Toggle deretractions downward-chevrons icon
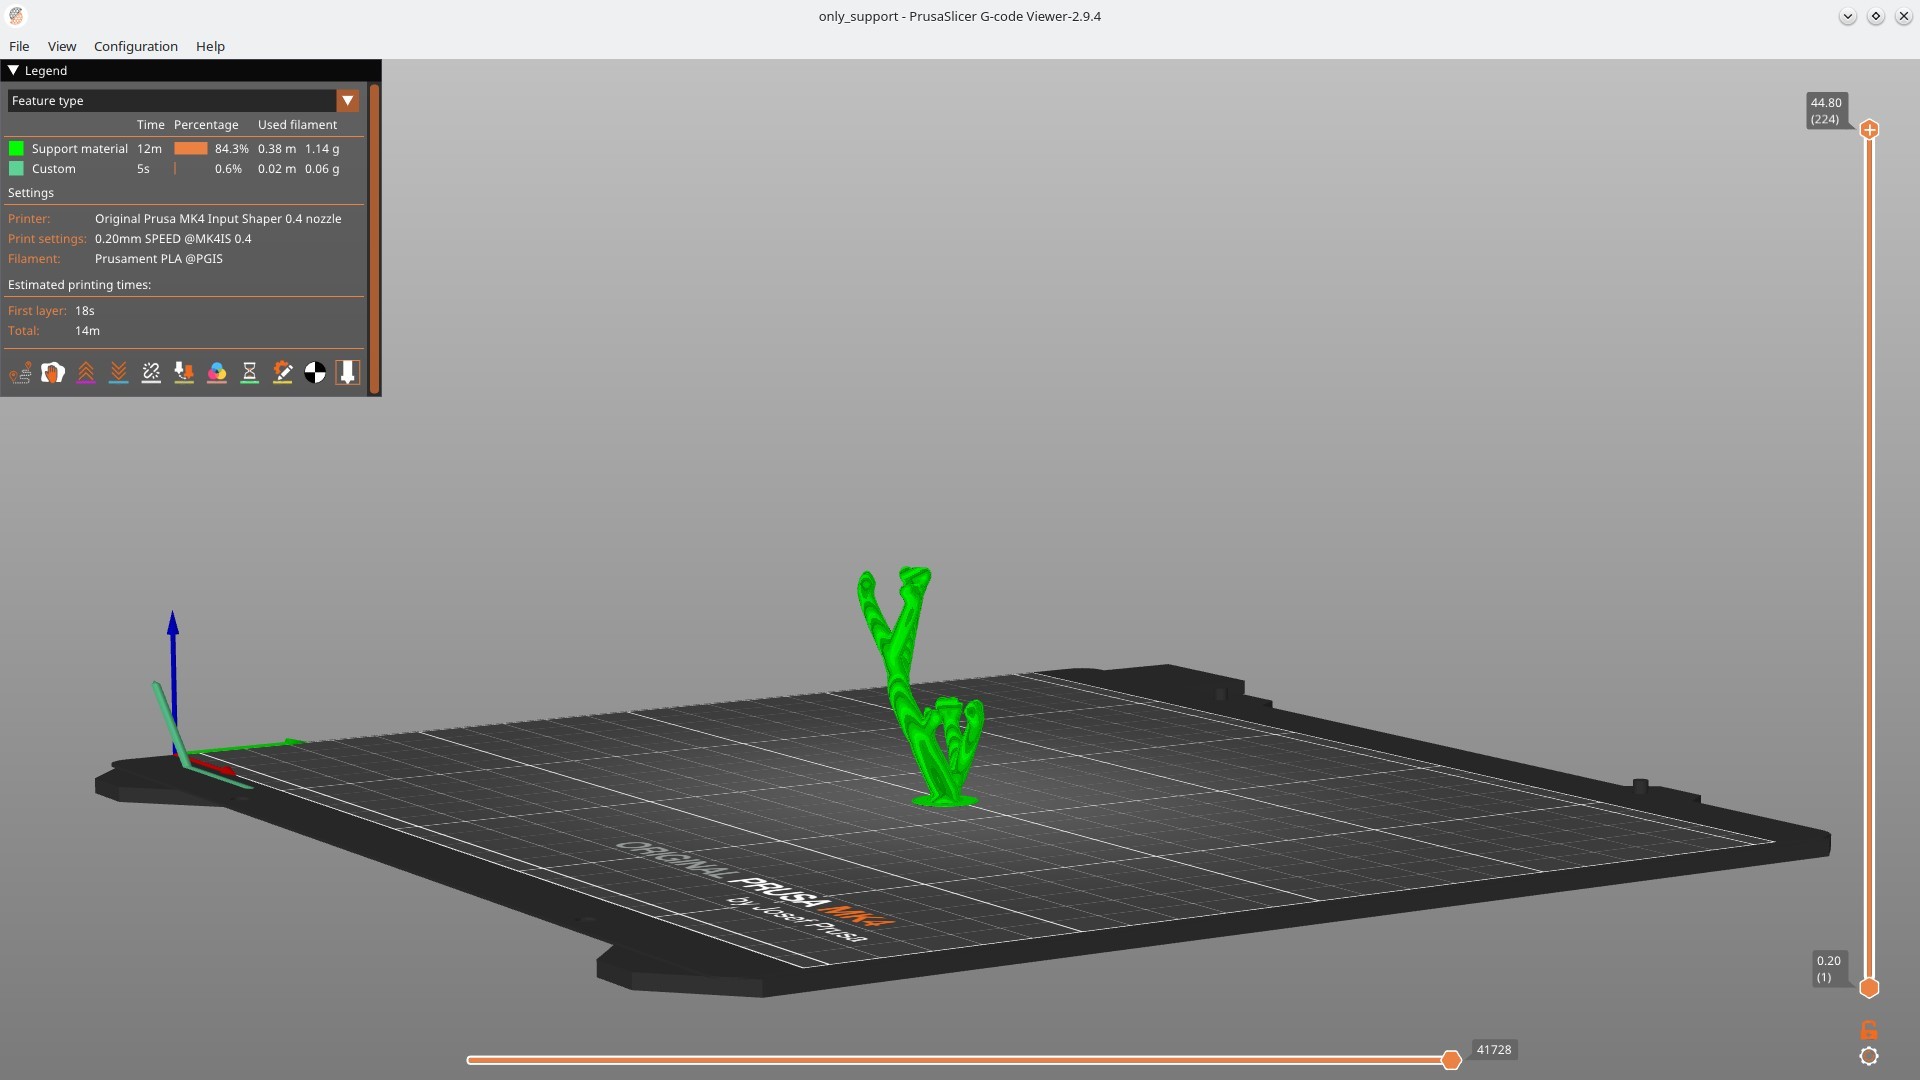This screenshot has width=1920, height=1080. tap(119, 373)
